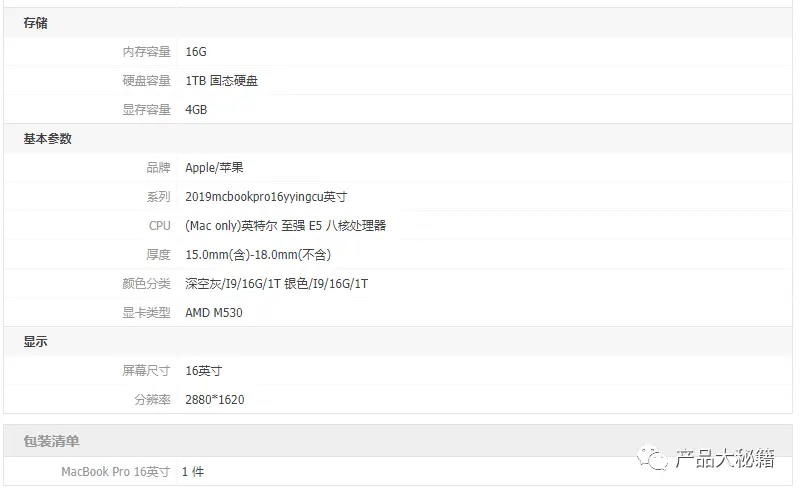Select the MacBook Pro 16英寸 package item

115,472
